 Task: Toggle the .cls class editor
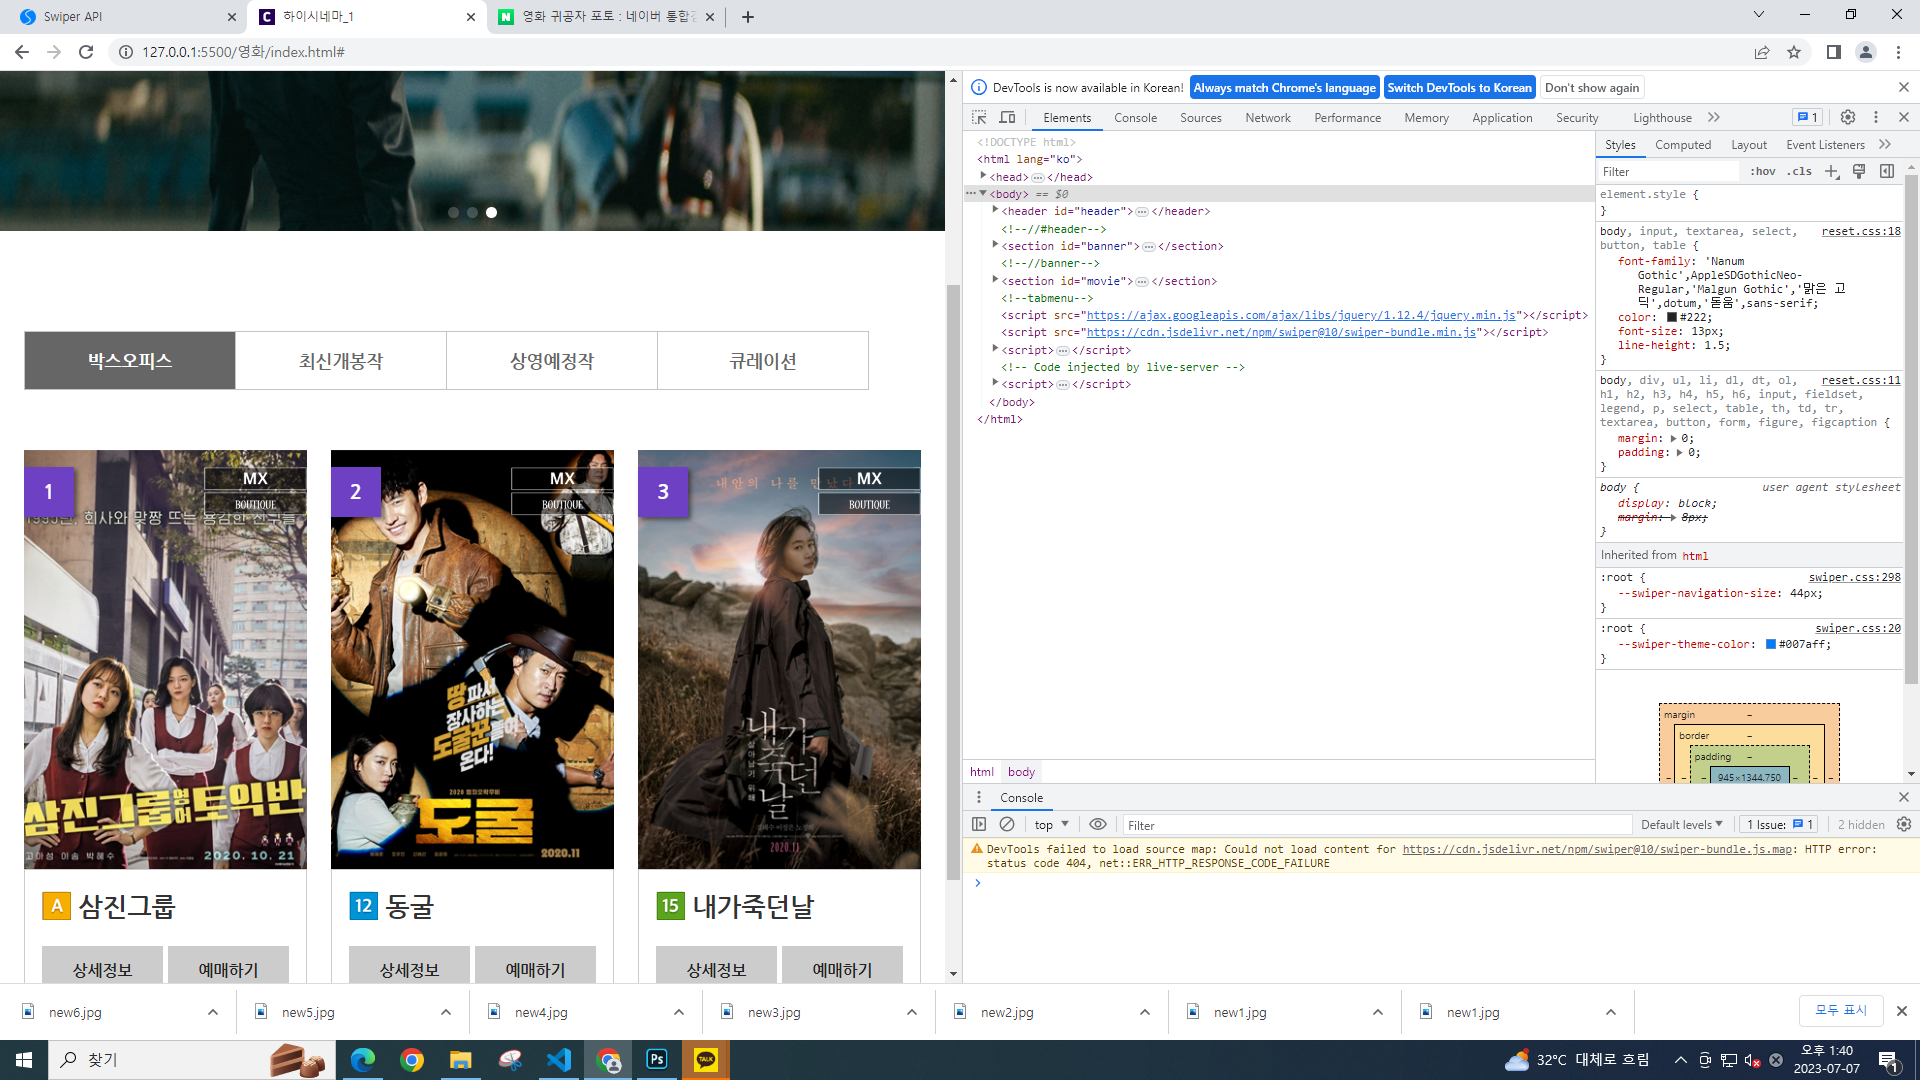click(1800, 171)
